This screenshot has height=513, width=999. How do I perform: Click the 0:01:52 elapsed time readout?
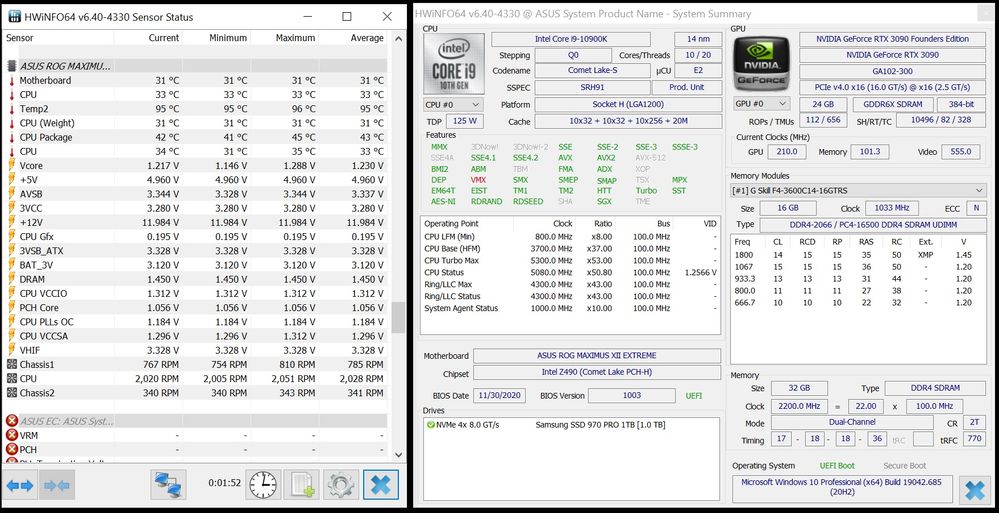pos(224,483)
